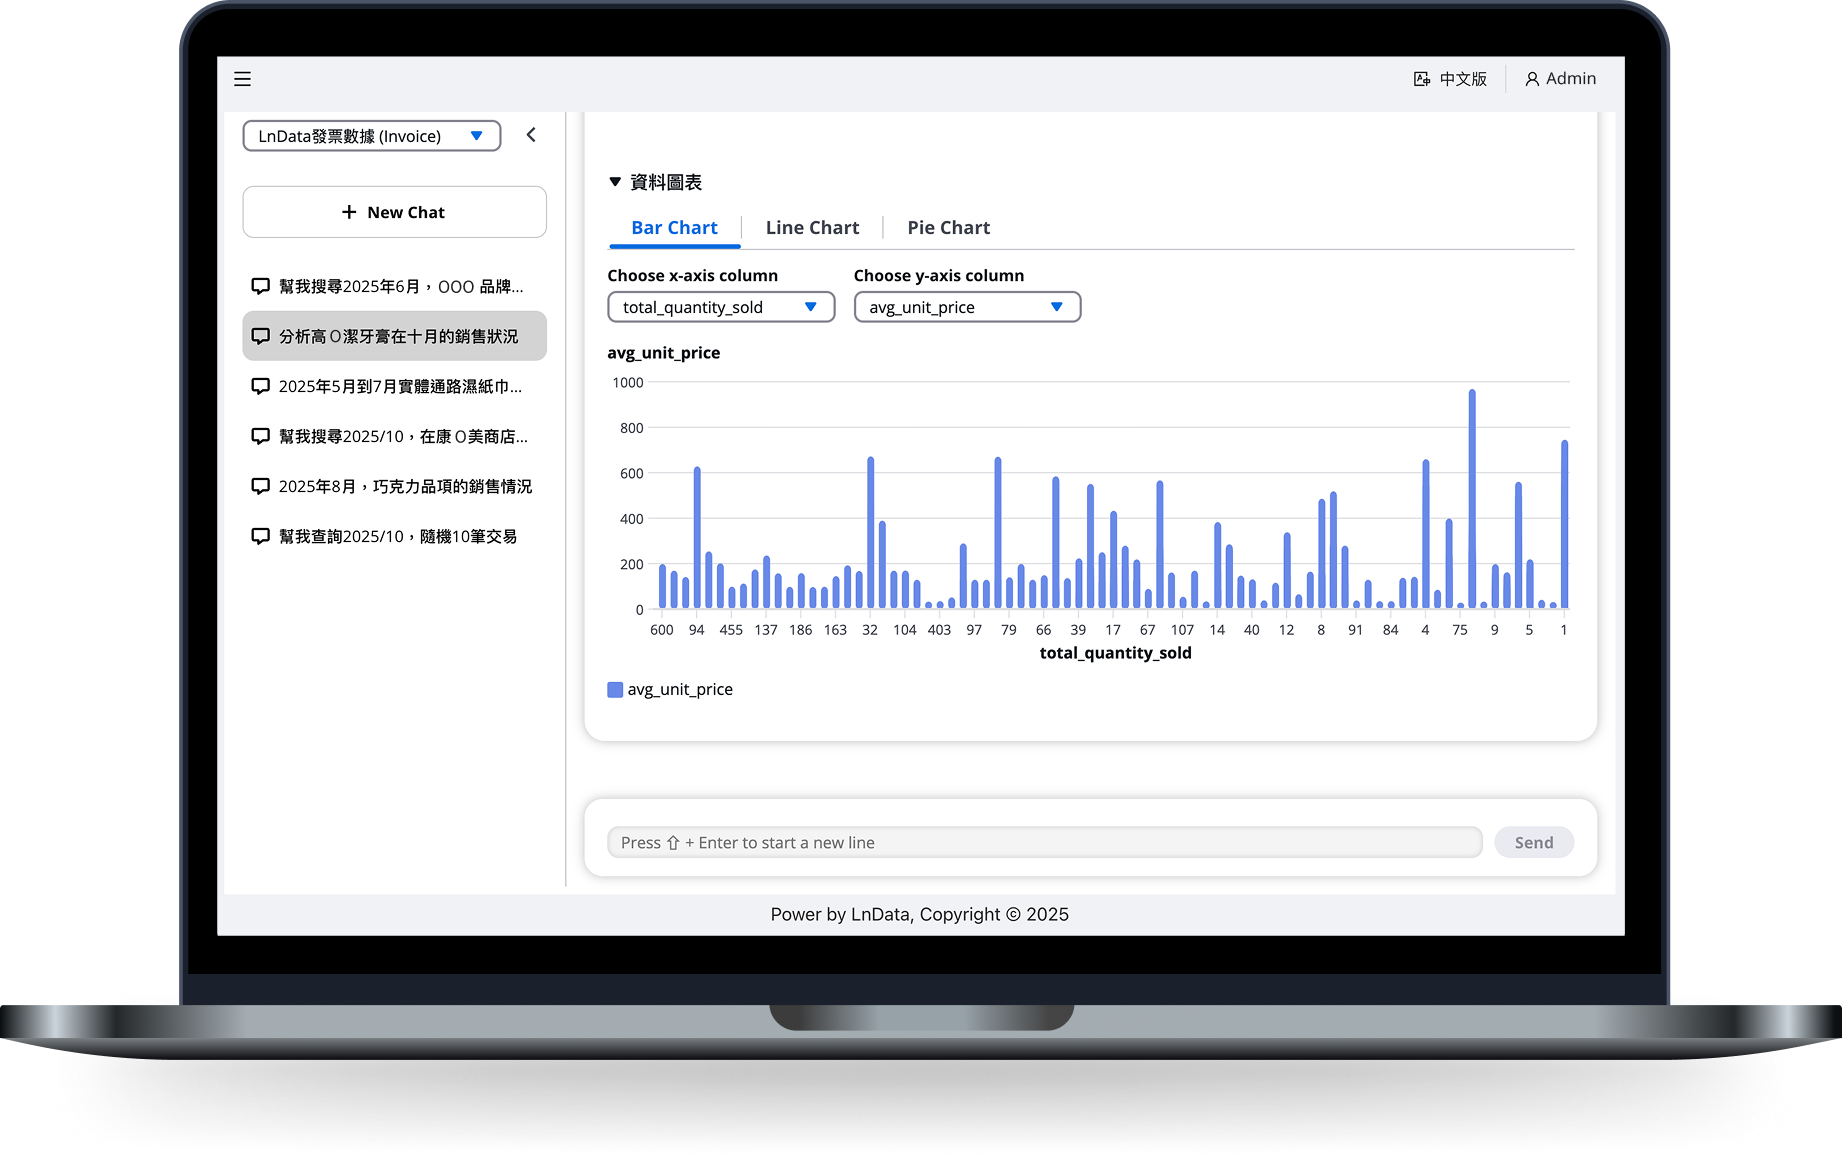Click the plus icon in New Chat
The width and height of the screenshot is (1843, 1161).
point(349,212)
